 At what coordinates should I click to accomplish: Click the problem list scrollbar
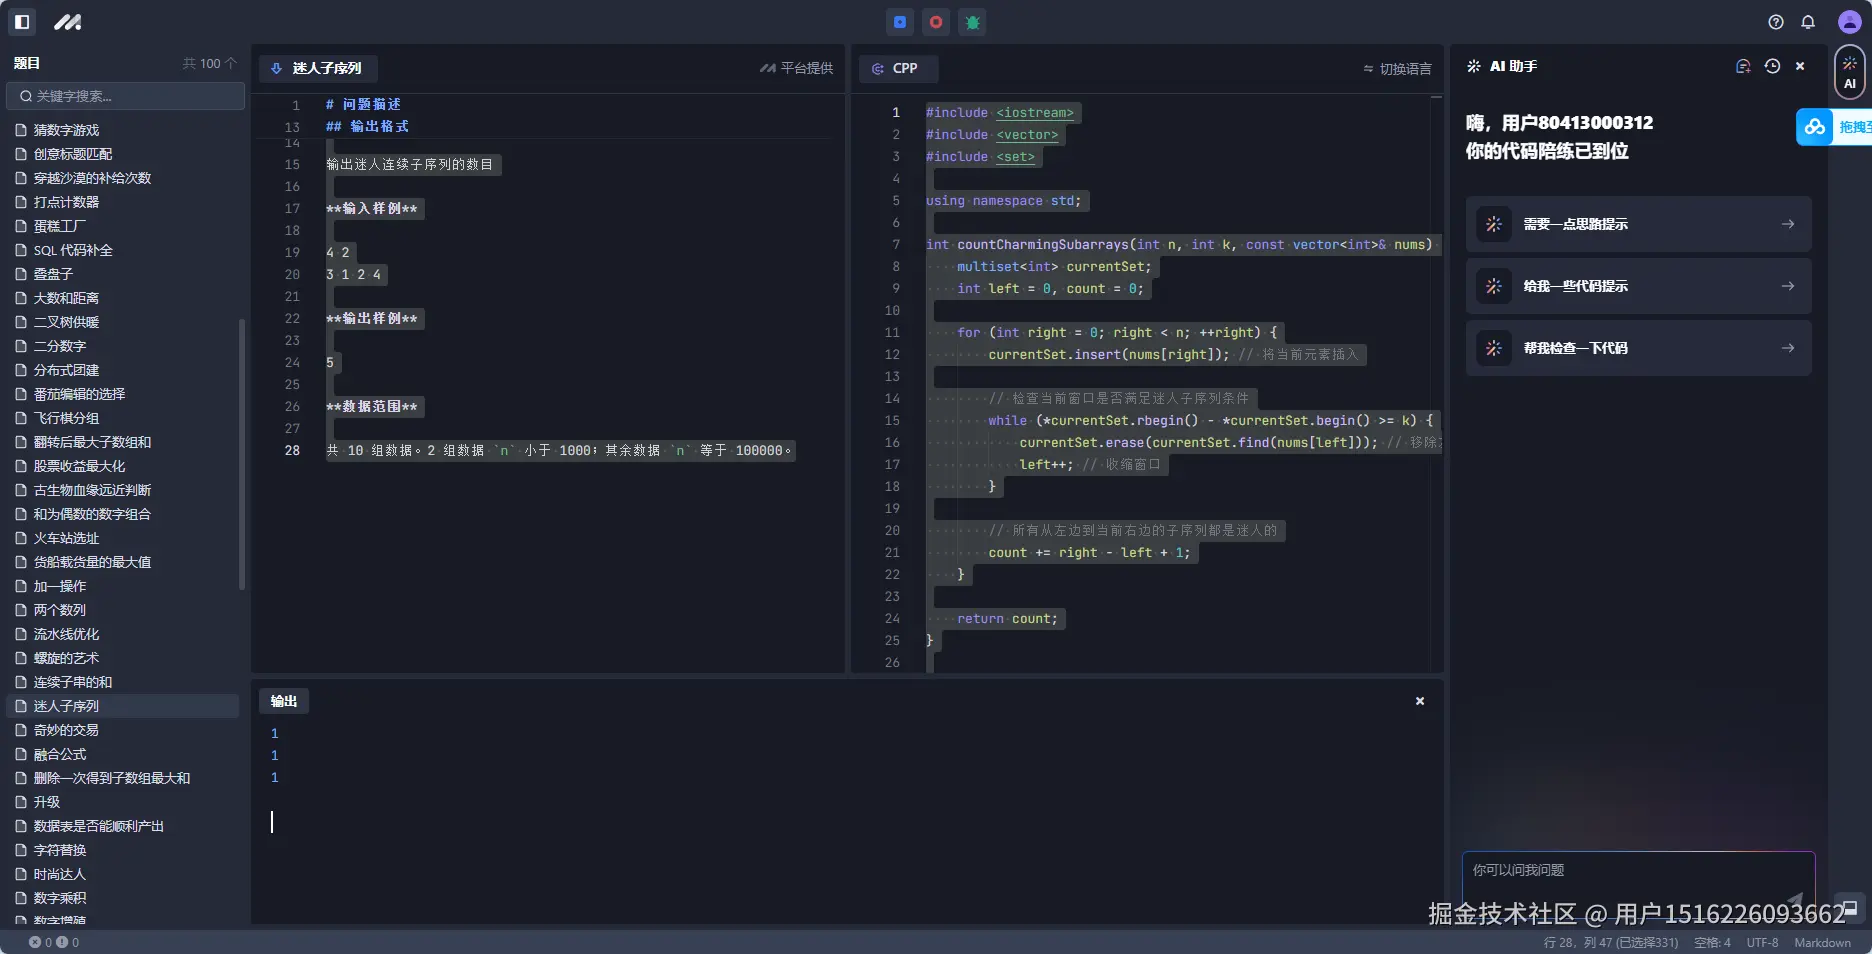tap(241, 455)
